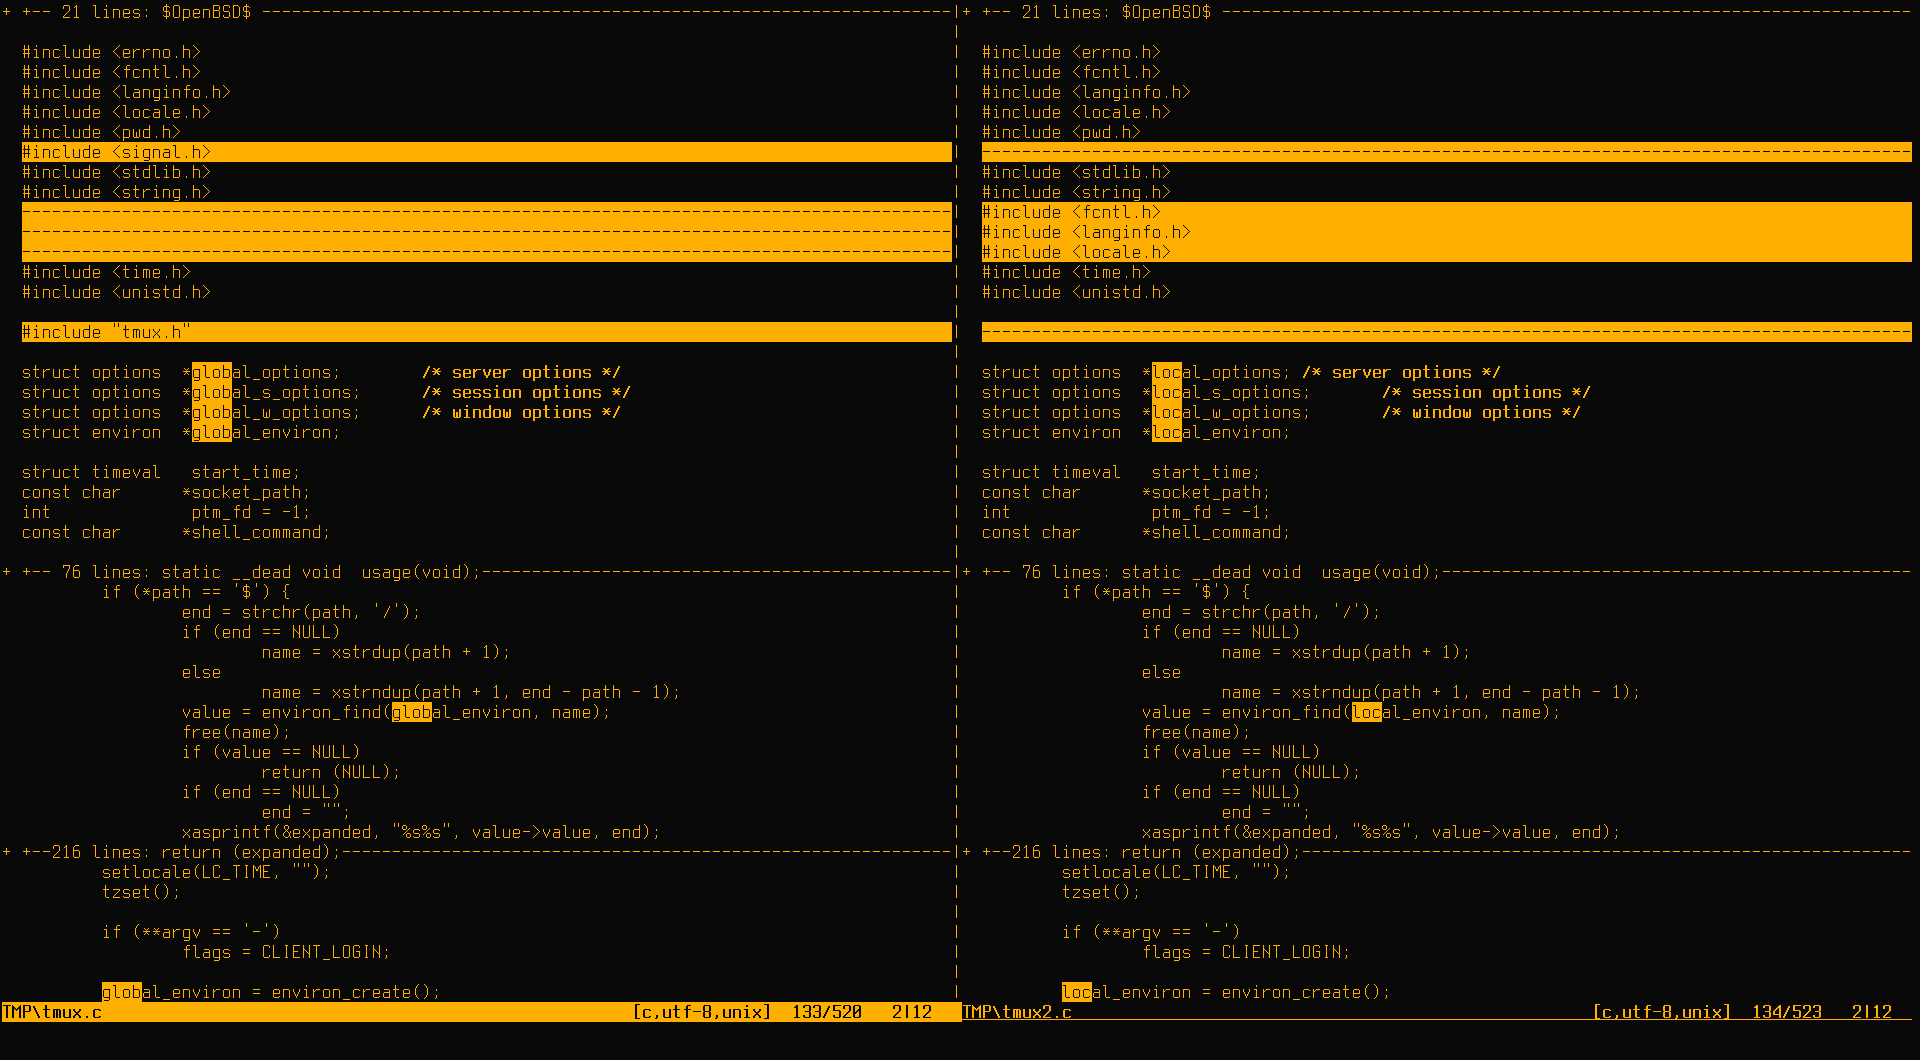Click #include <time.h> in left pane

click(107, 272)
